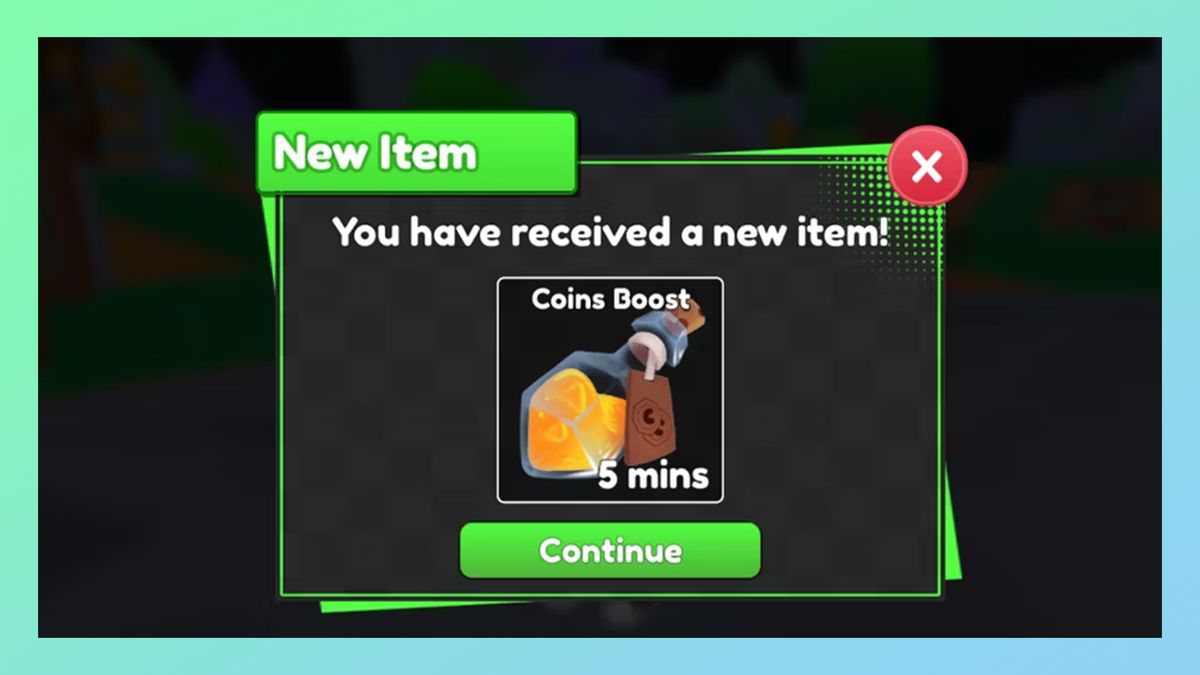
Task: Close the New Item dialog with red X
Action: coord(927,166)
